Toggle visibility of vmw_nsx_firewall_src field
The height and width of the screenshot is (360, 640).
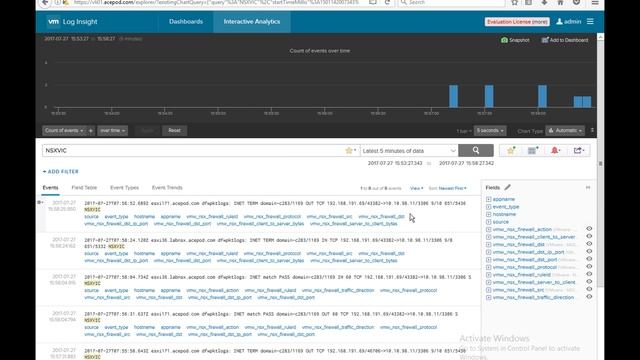pyautogui.click(x=589, y=289)
